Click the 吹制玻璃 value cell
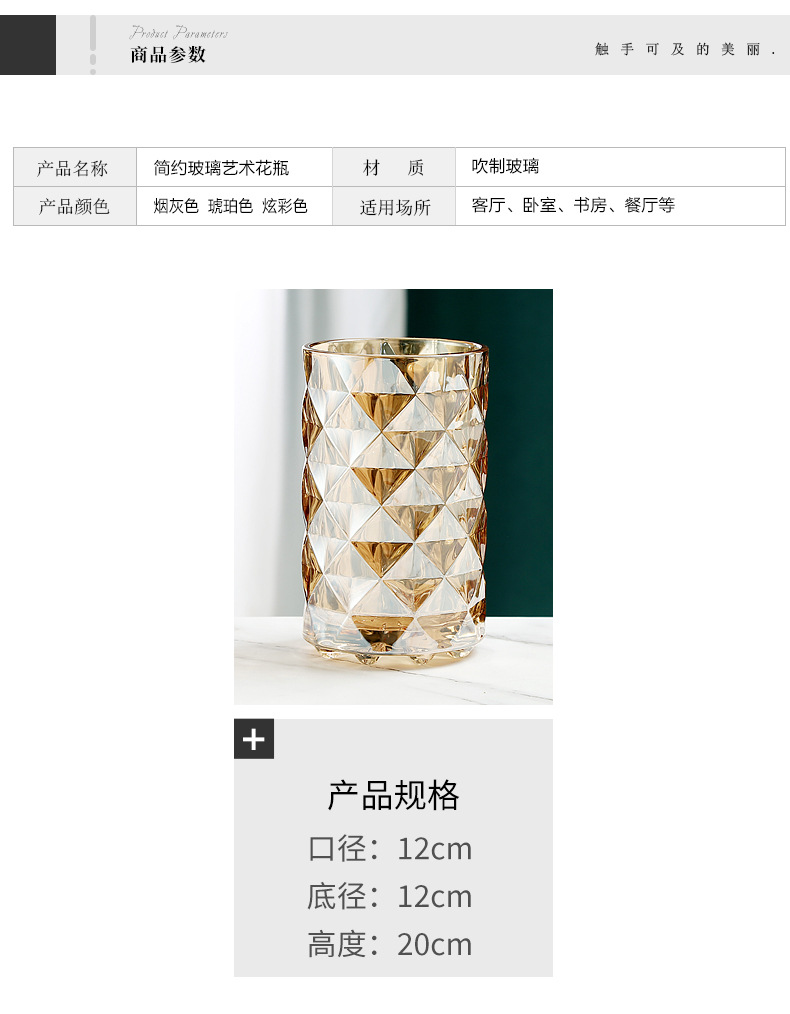The height and width of the screenshot is (1014, 790). 620,167
